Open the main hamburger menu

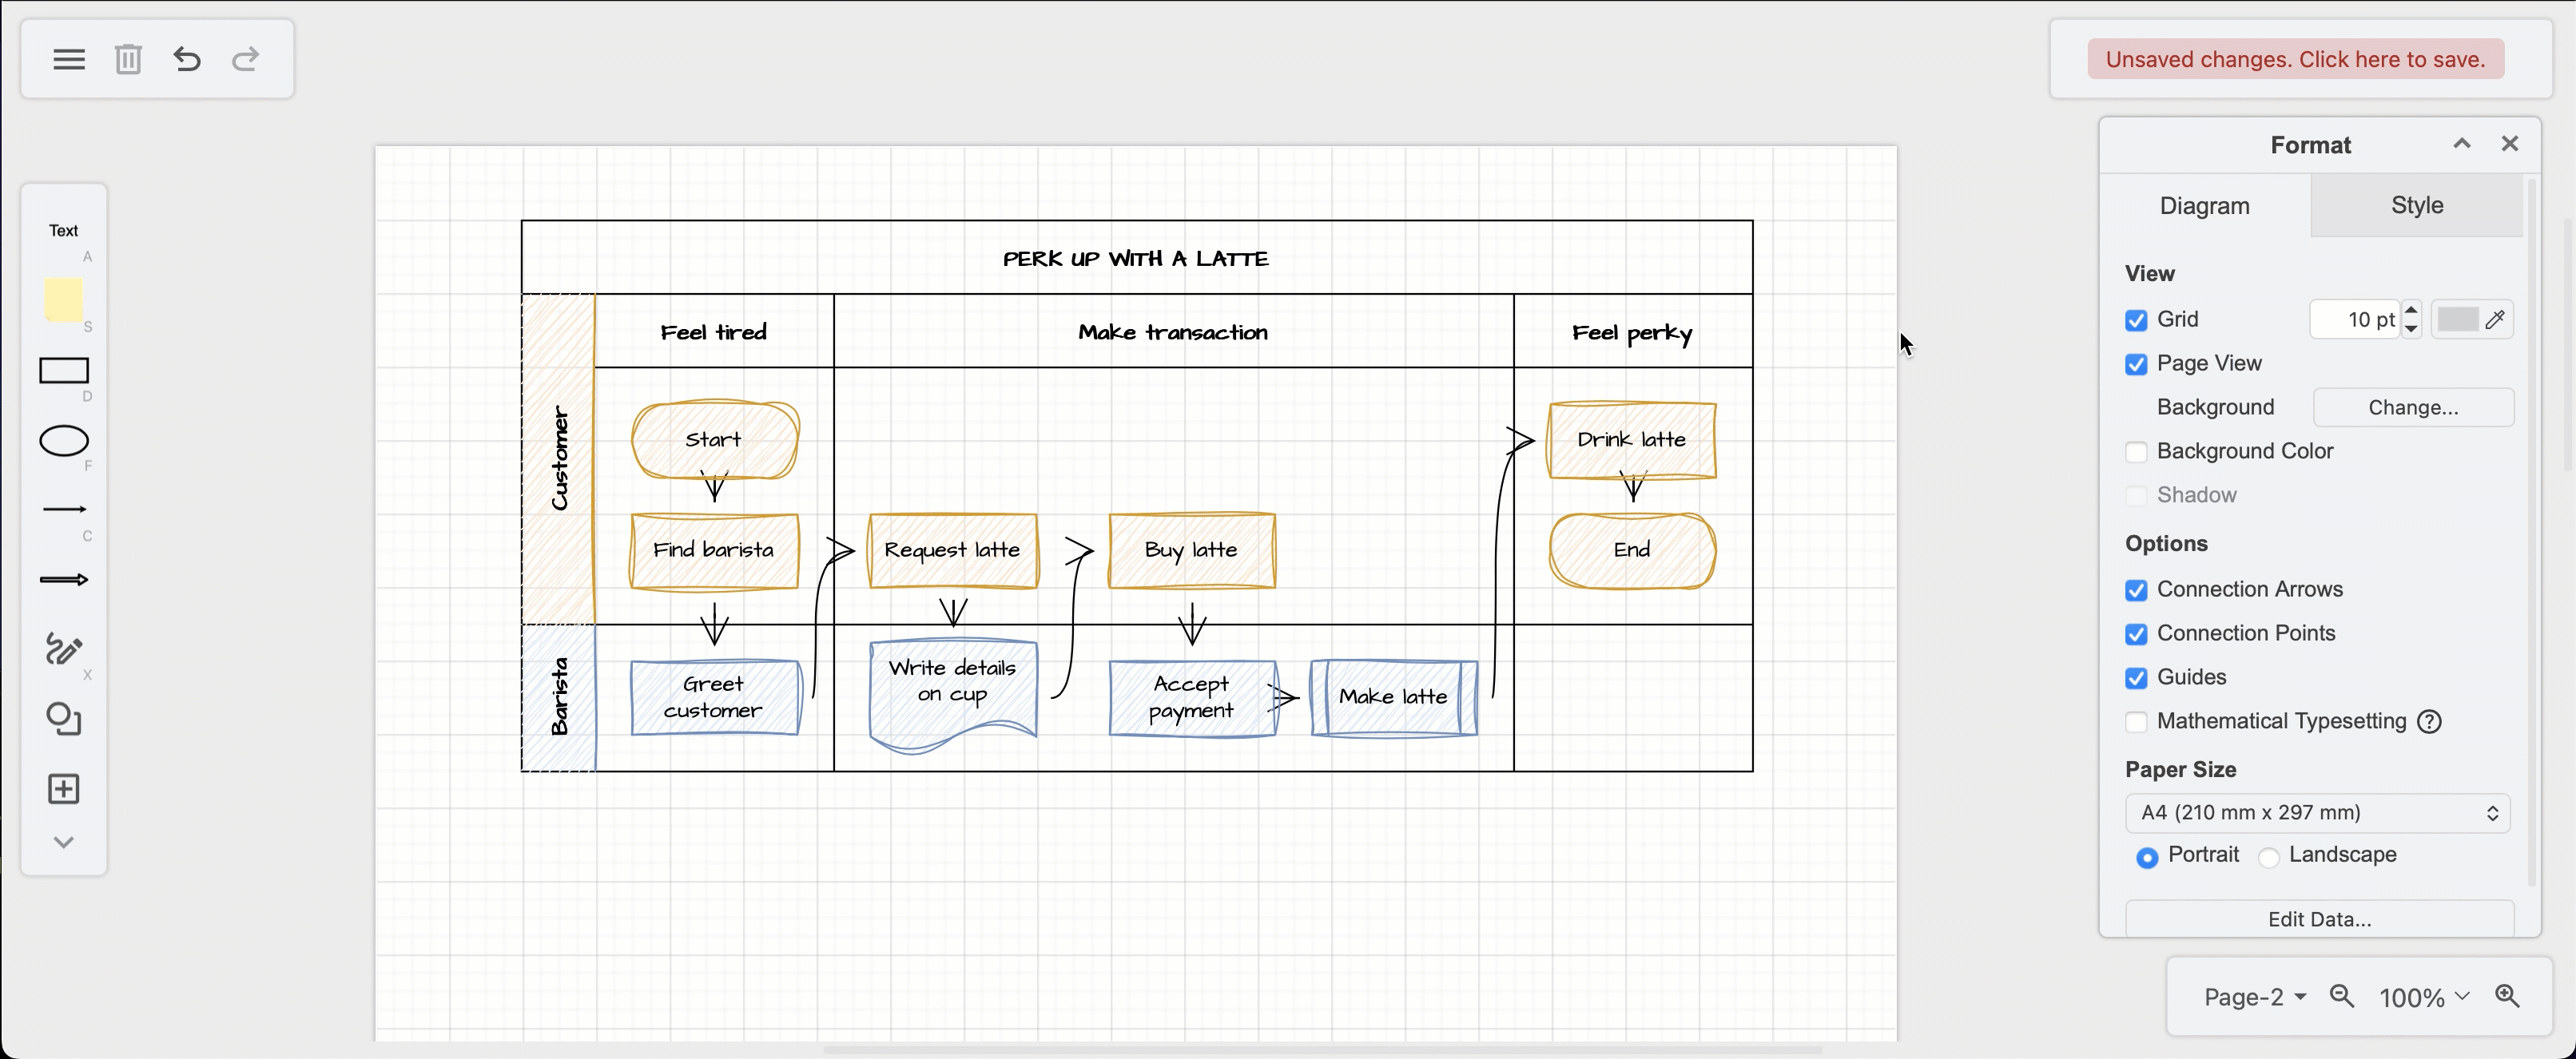[x=68, y=59]
